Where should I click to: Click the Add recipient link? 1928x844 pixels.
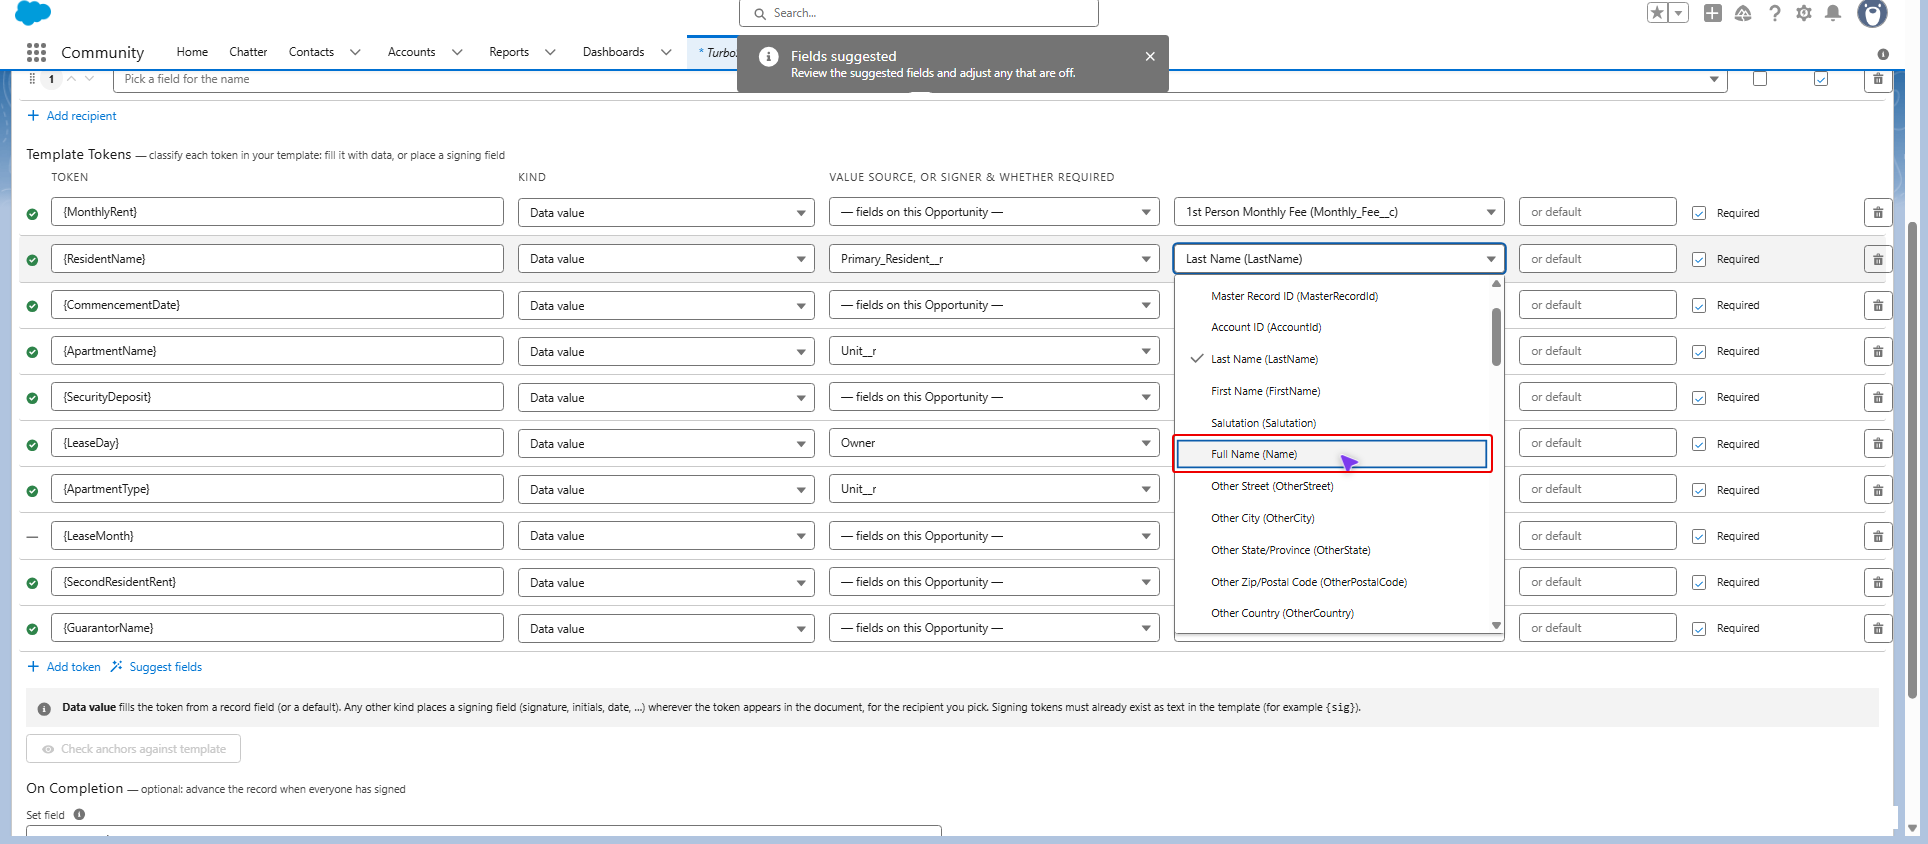click(72, 116)
